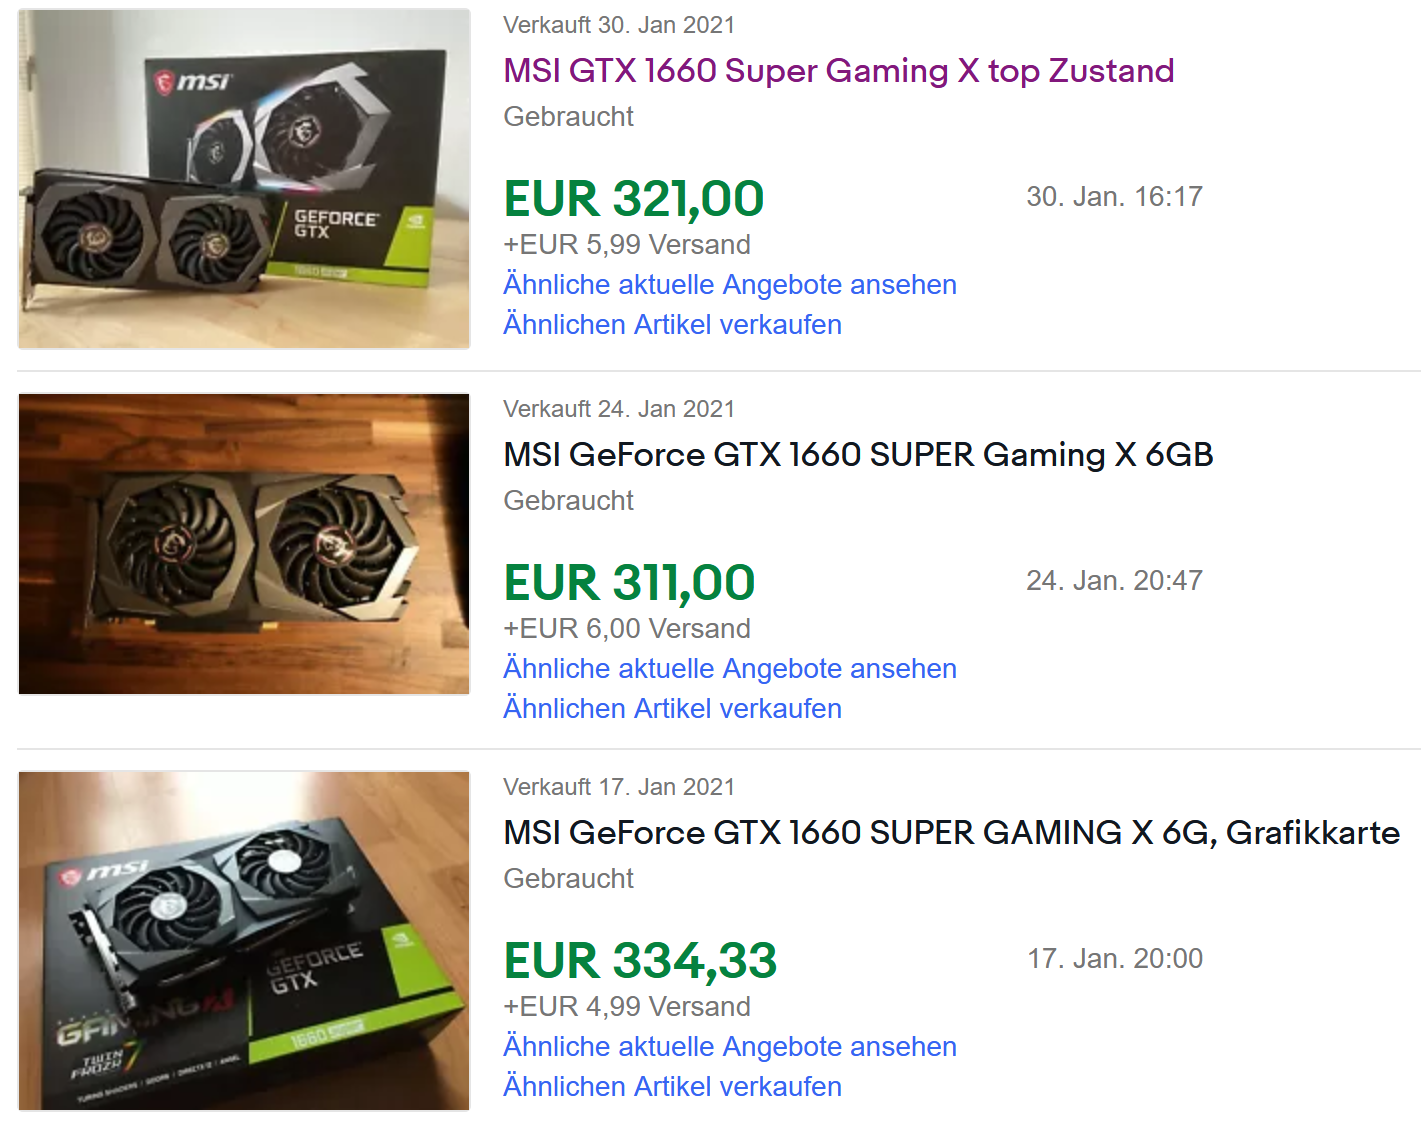Click the EUR 311,00 sold price
Screen dimensions: 1421x1131
629,583
